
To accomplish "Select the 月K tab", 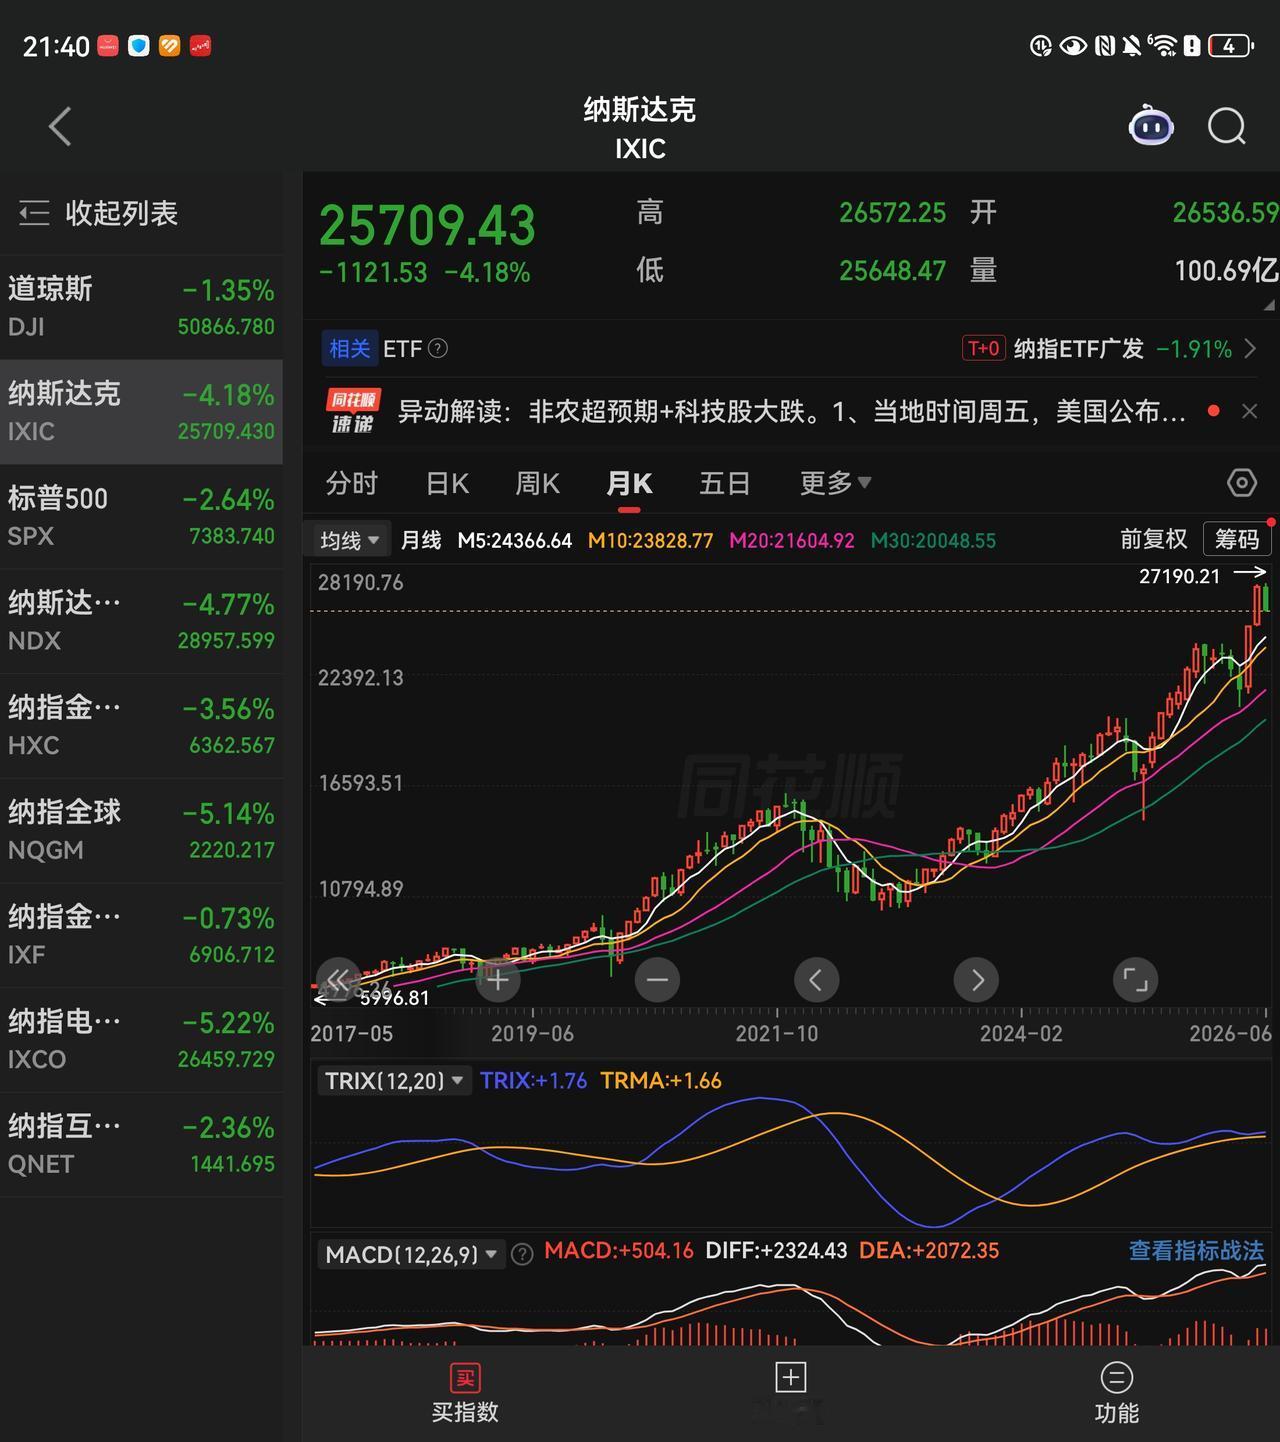I will click(x=629, y=483).
